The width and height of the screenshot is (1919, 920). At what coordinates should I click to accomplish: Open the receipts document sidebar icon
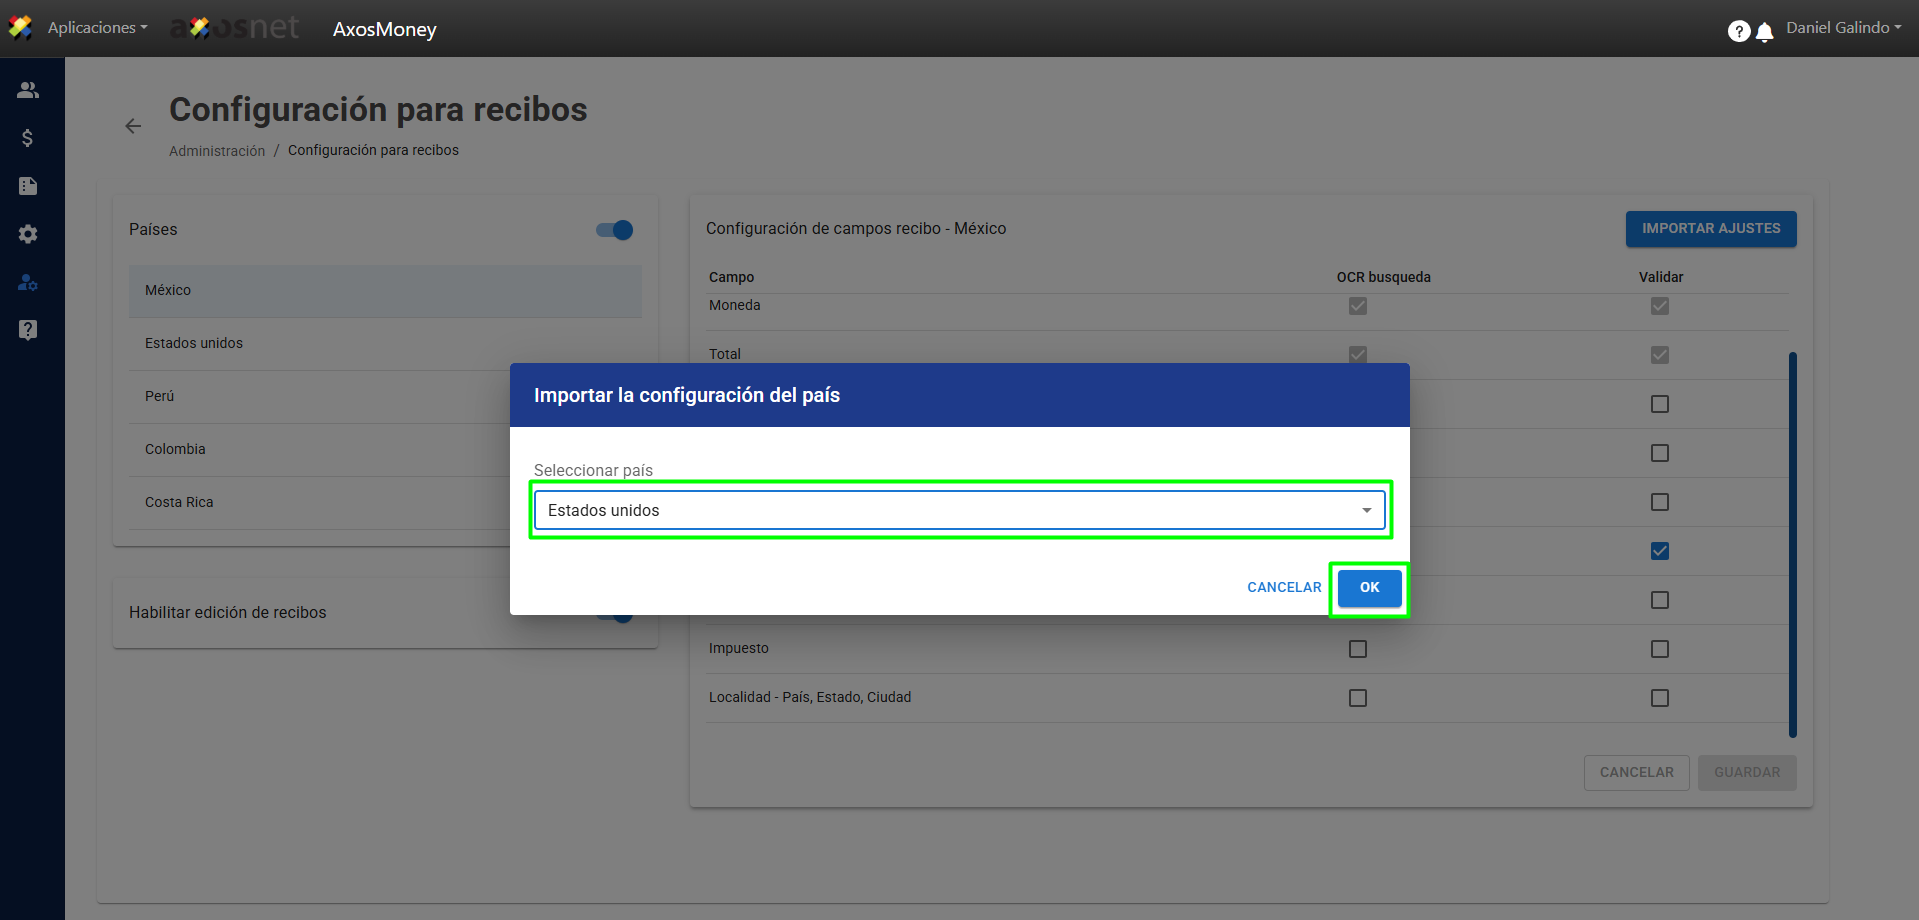(x=28, y=186)
